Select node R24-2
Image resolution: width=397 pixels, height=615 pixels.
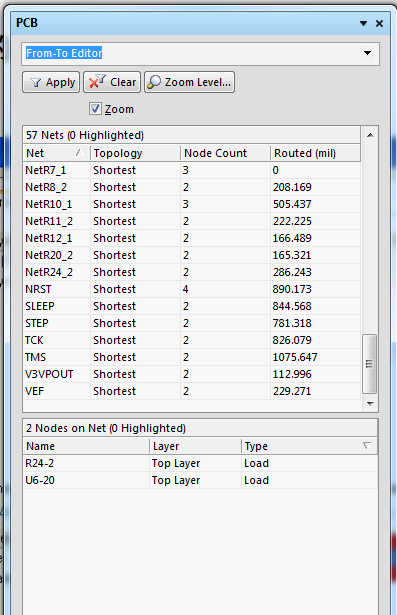tap(200, 463)
